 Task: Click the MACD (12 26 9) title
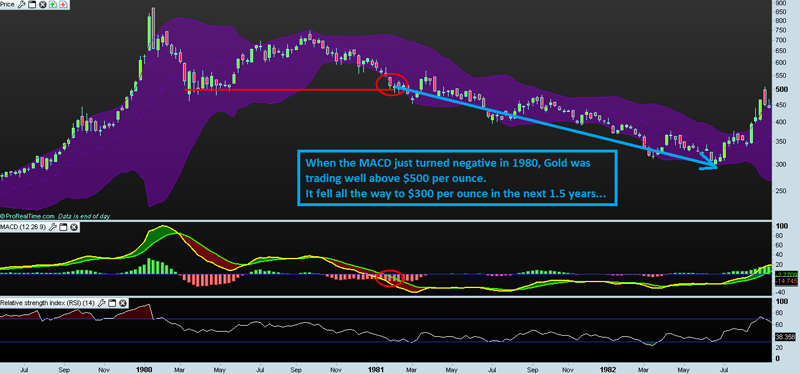point(24,227)
